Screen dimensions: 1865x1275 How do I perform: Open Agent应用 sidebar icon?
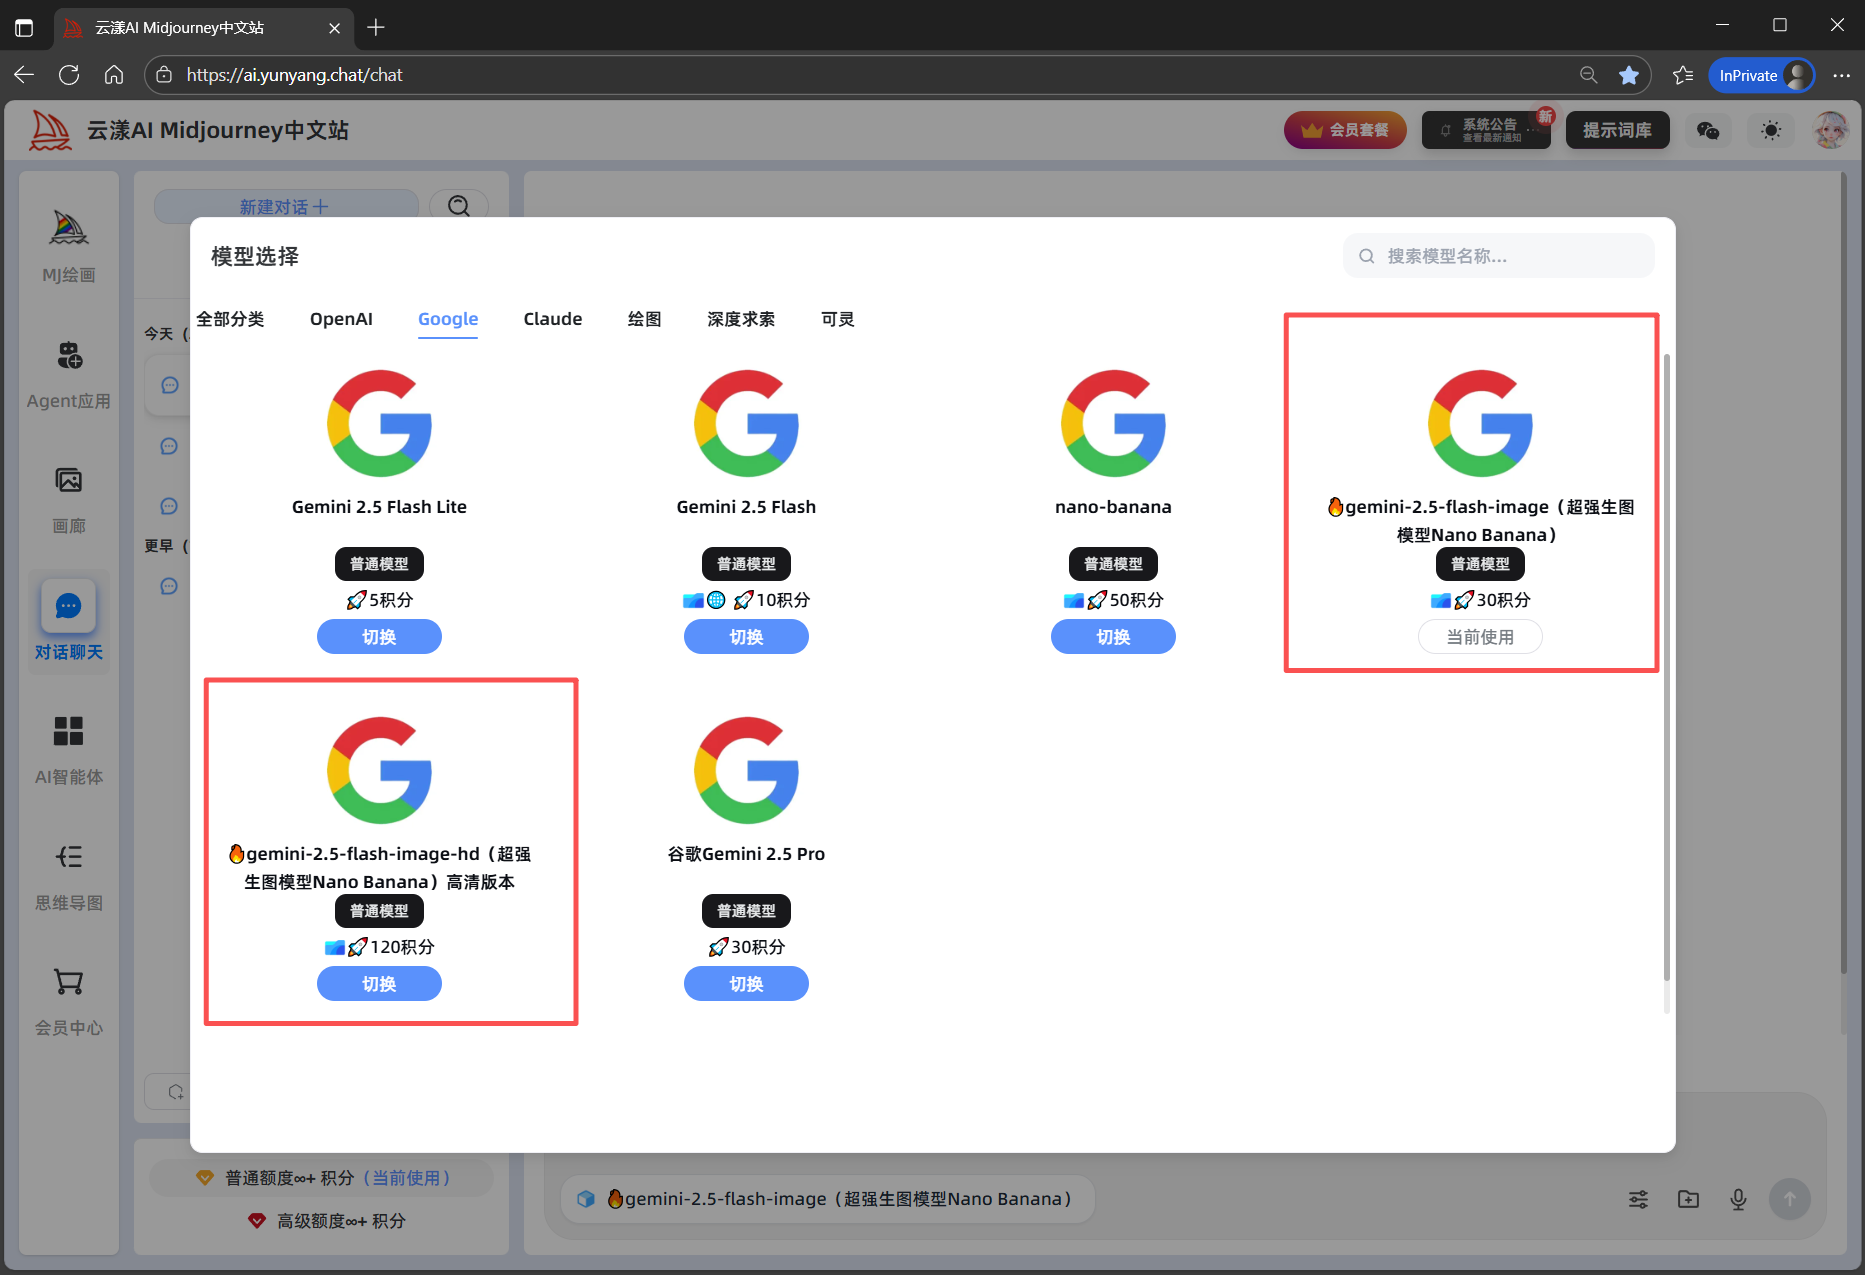pos(69,355)
